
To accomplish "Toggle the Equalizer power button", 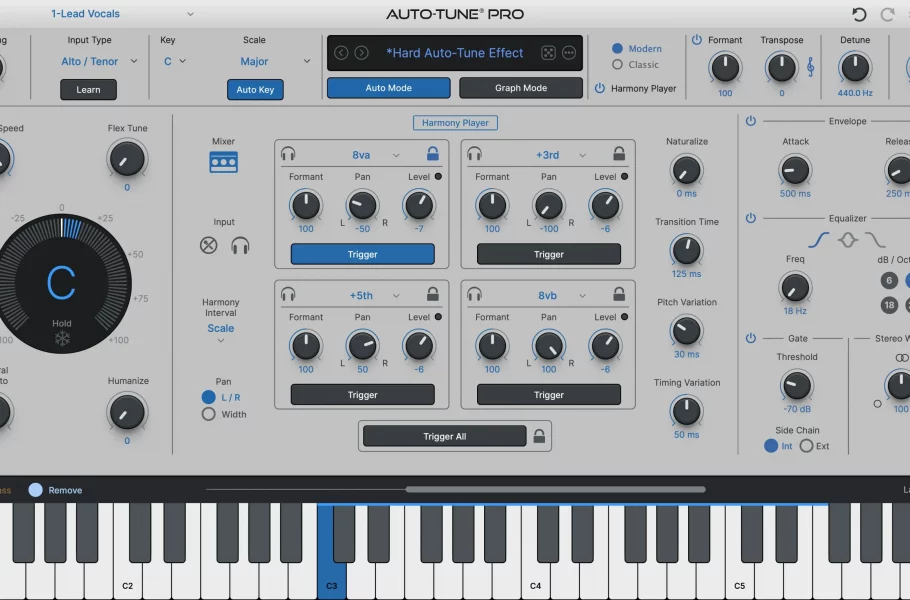I will coord(750,218).
